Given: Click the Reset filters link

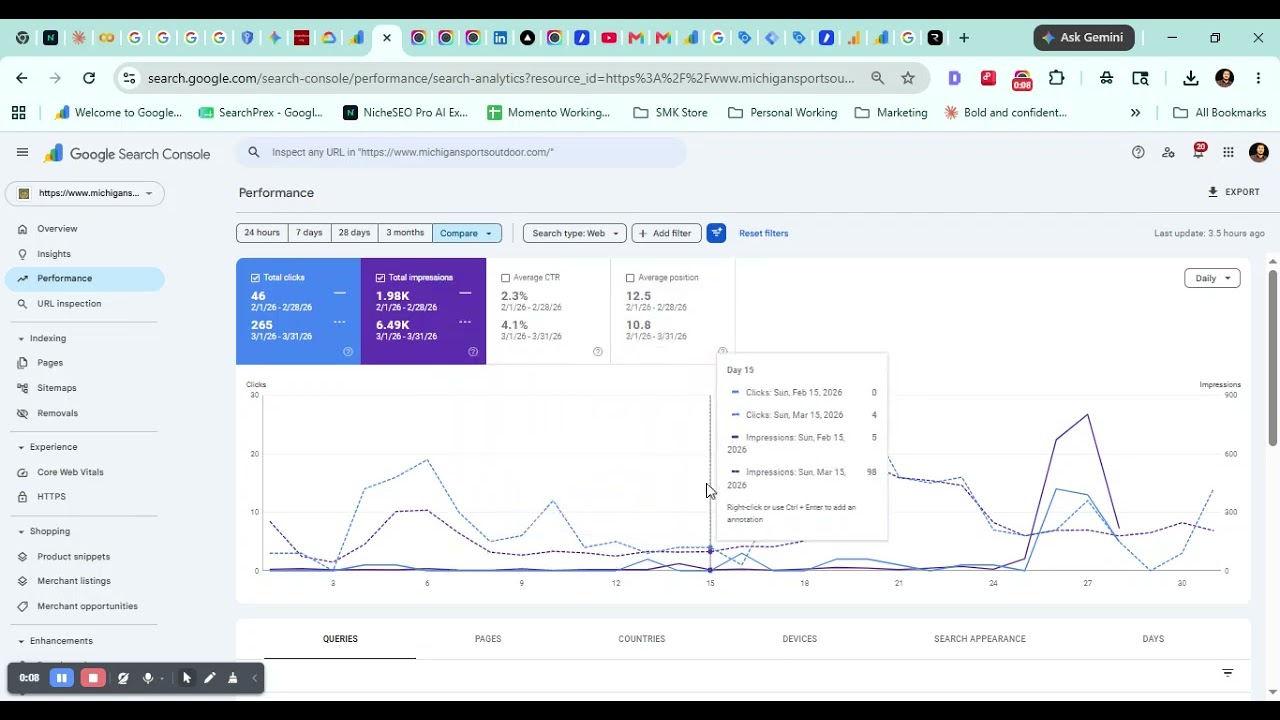Looking at the screenshot, I should coord(764,233).
